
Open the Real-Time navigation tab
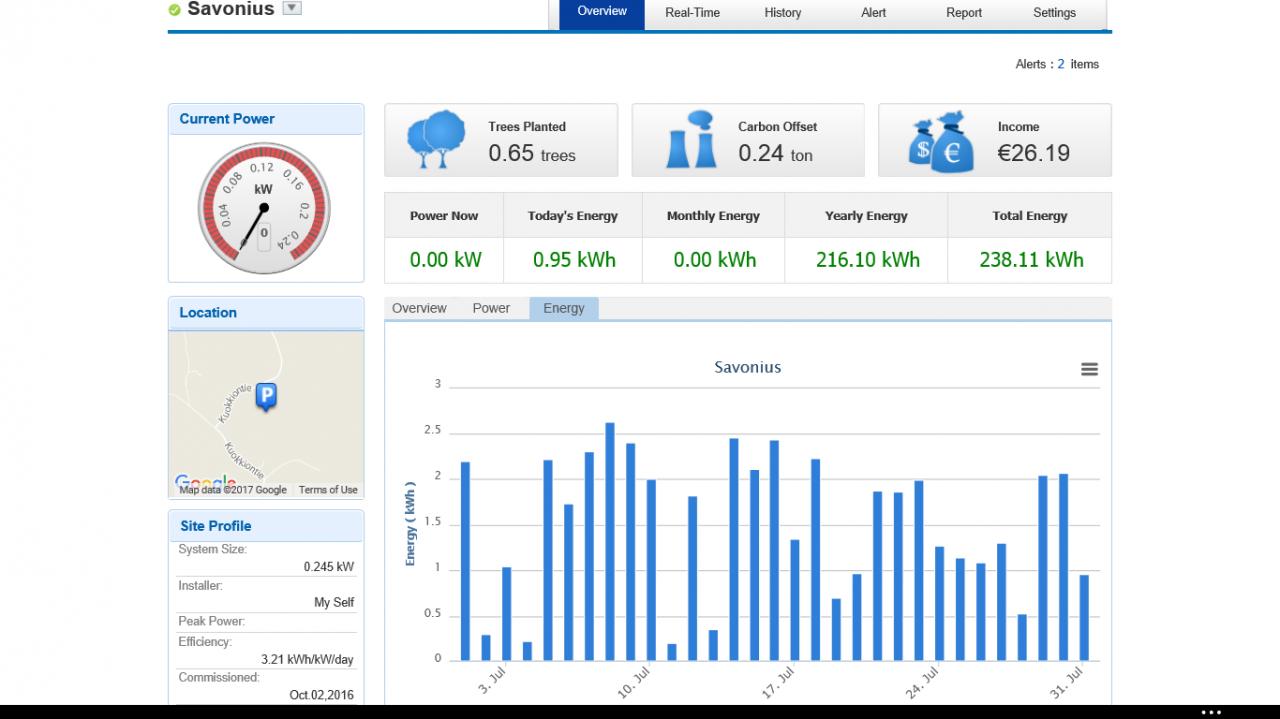coord(692,13)
